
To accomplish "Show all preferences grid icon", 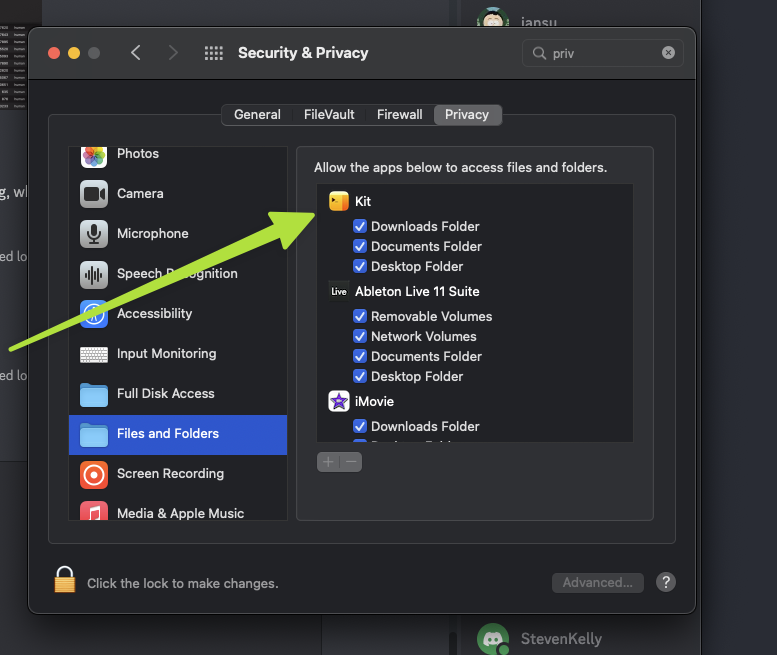I will [214, 53].
